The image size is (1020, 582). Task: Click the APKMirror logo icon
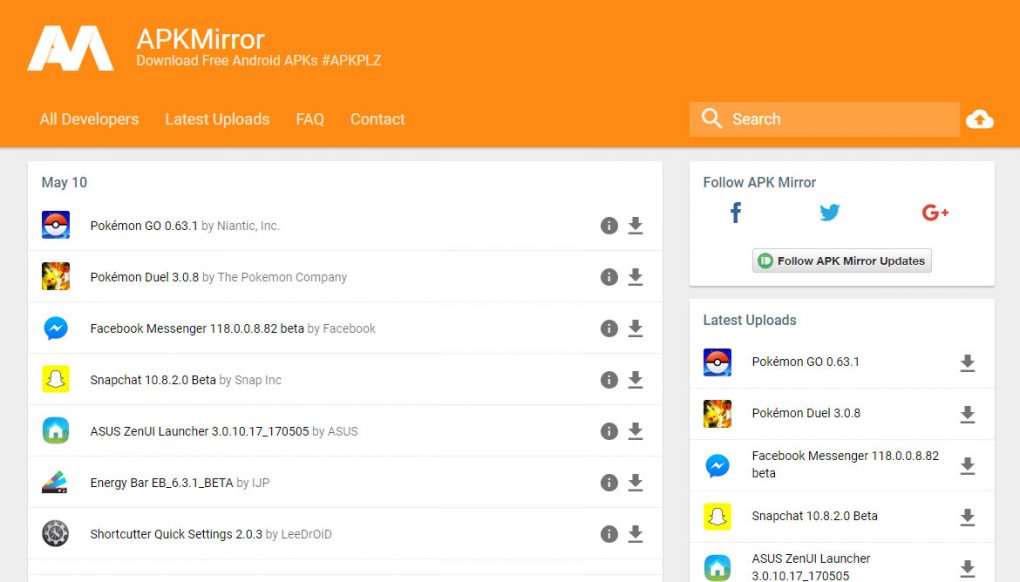tap(70, 48)
